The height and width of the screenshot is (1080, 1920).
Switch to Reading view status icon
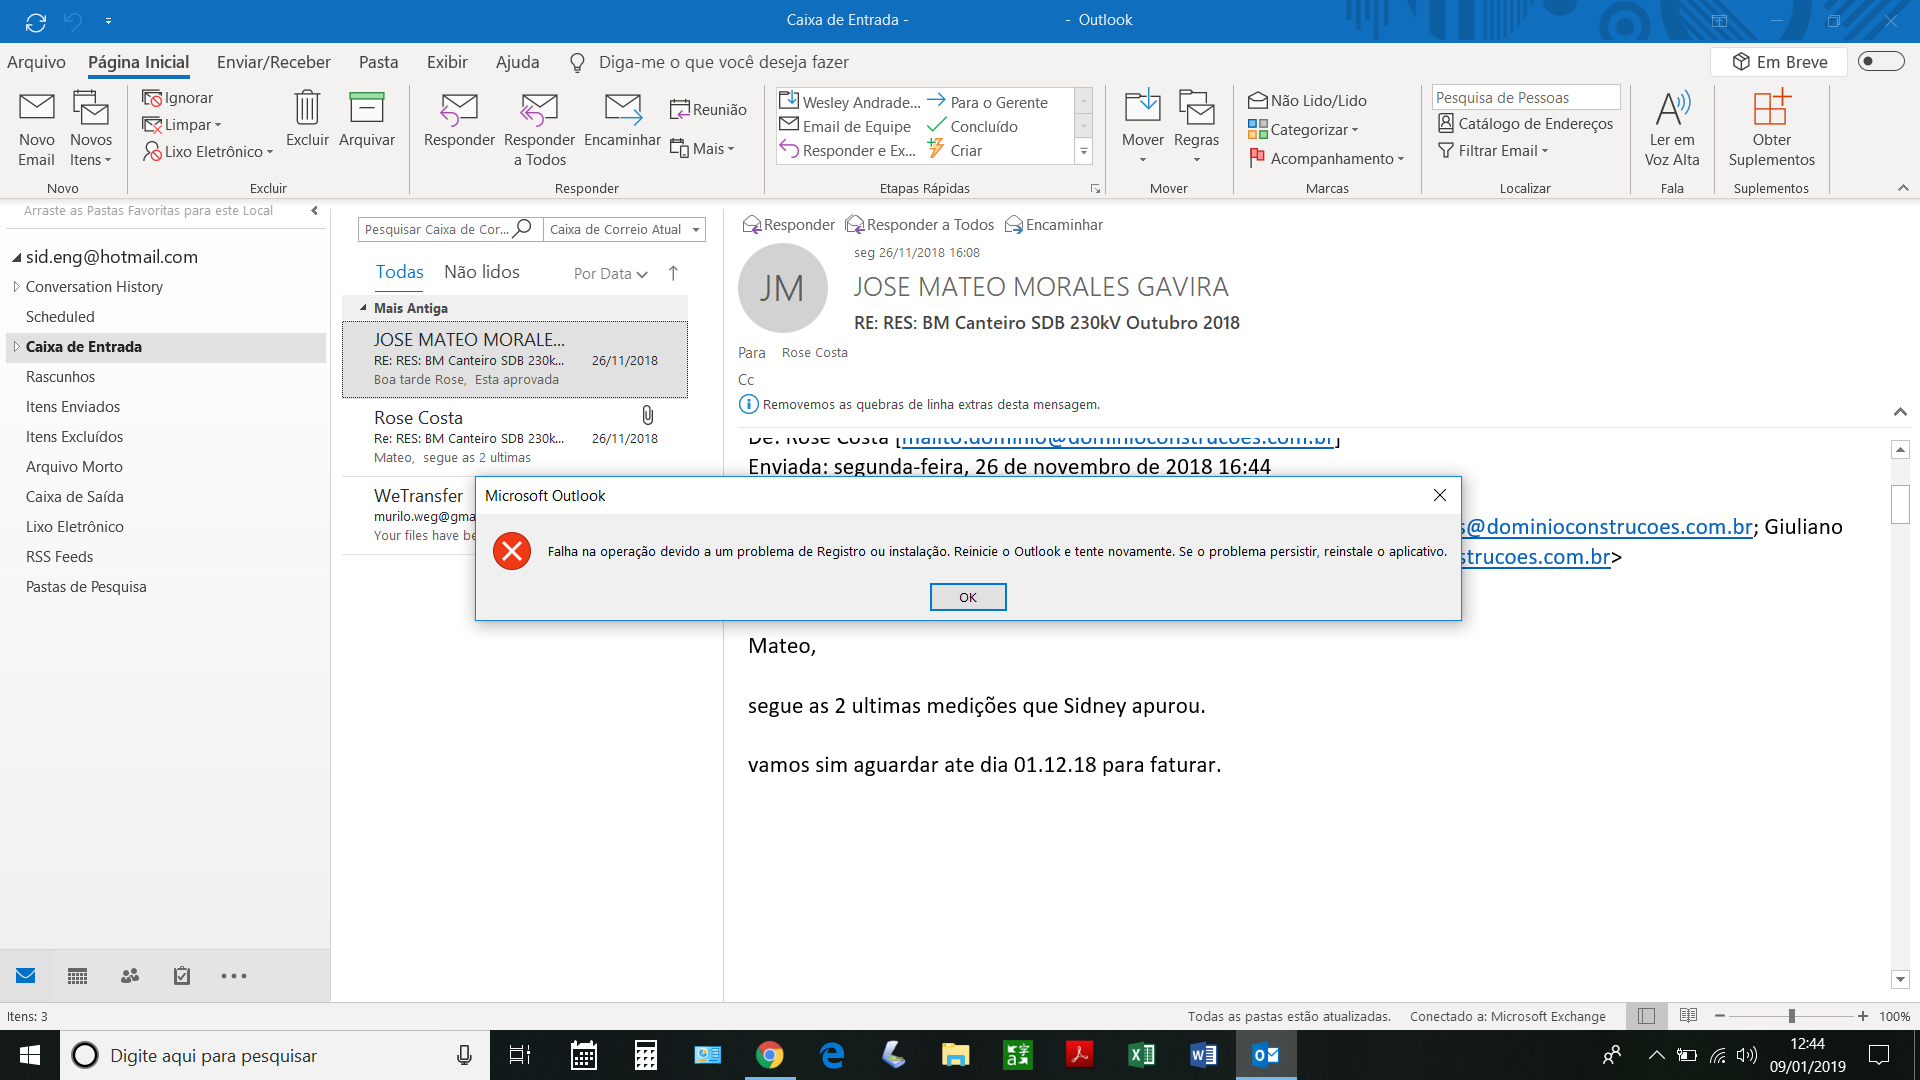[1689, 1016]
